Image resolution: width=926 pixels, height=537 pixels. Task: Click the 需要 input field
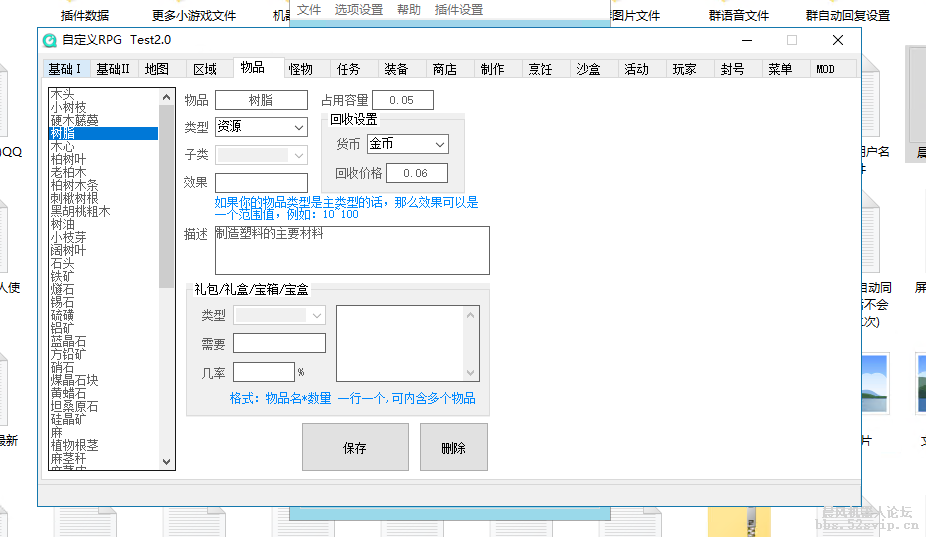click(279, 343)
